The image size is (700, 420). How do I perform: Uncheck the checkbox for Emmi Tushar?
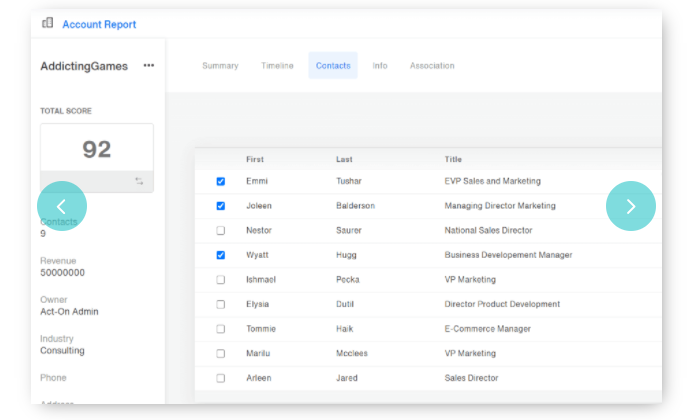coord(221,181)
